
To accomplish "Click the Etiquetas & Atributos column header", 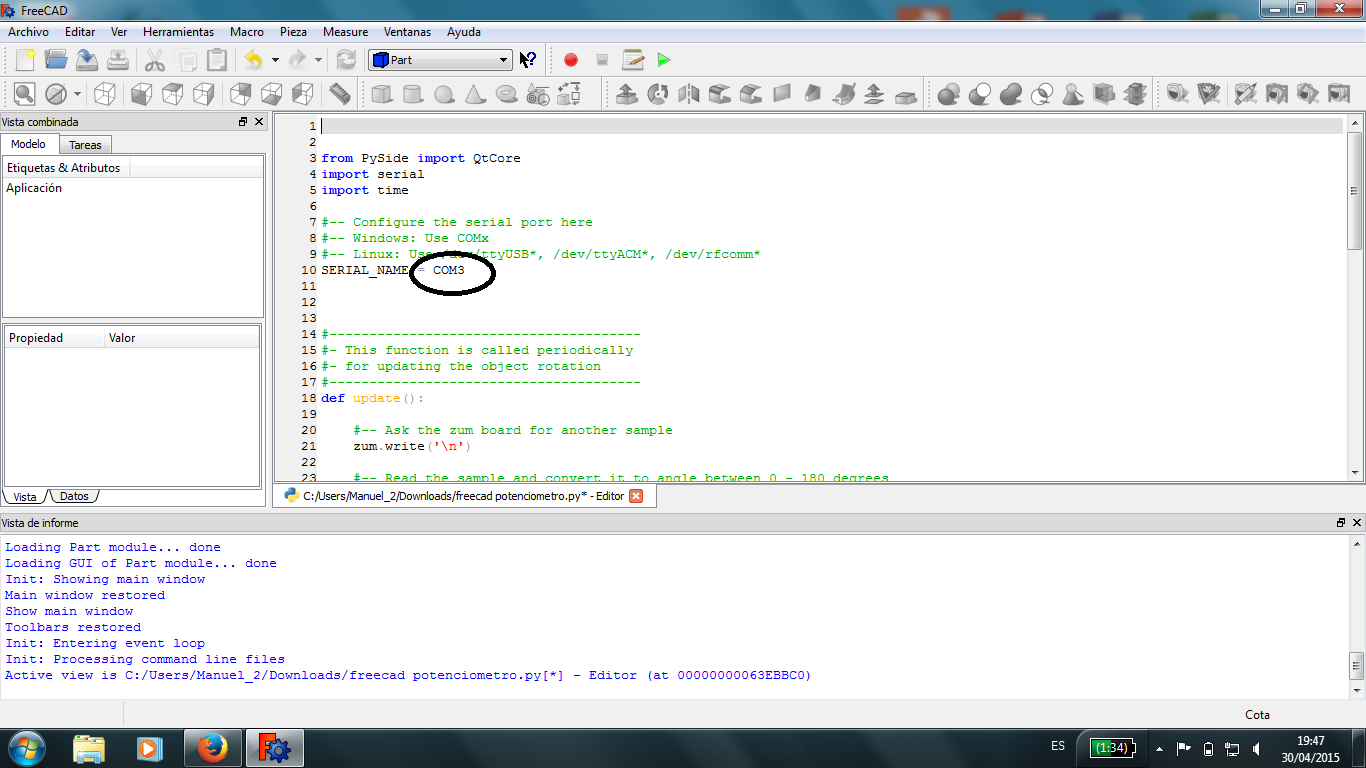I will 66,168.
